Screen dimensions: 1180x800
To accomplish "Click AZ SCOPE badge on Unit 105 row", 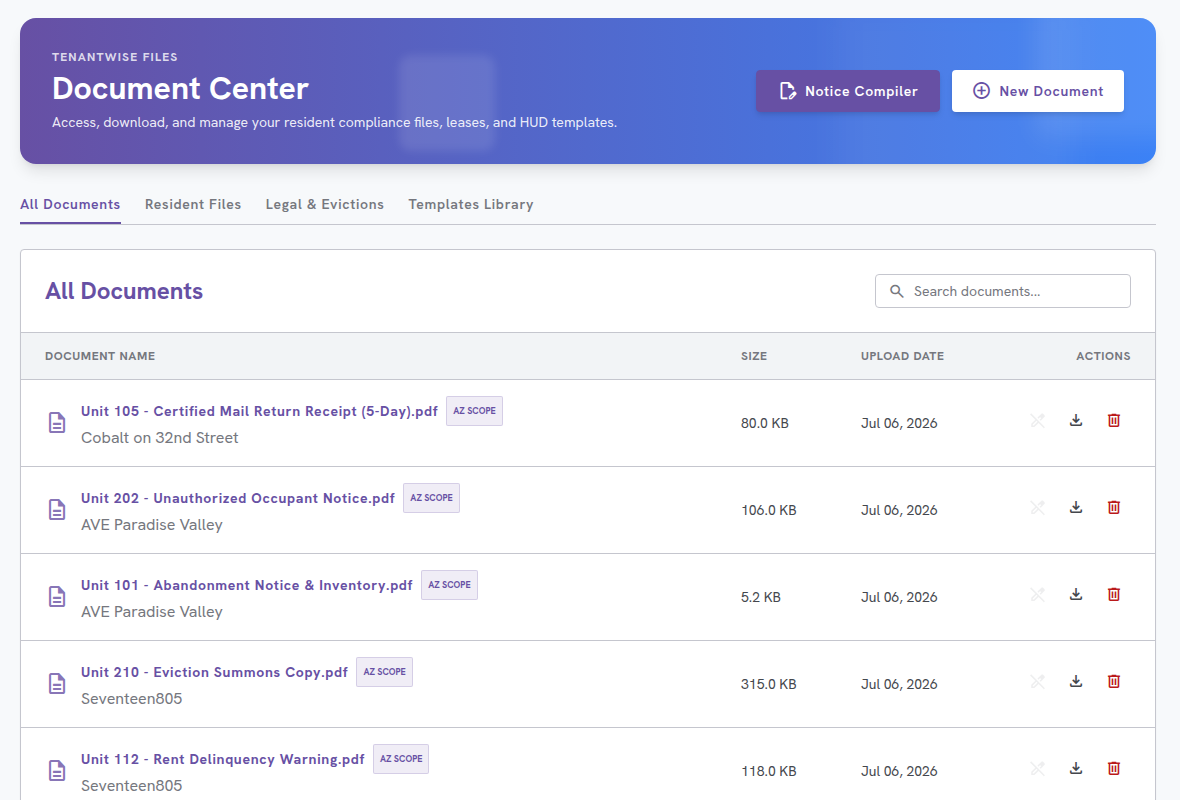I will (x=474, y=411).
